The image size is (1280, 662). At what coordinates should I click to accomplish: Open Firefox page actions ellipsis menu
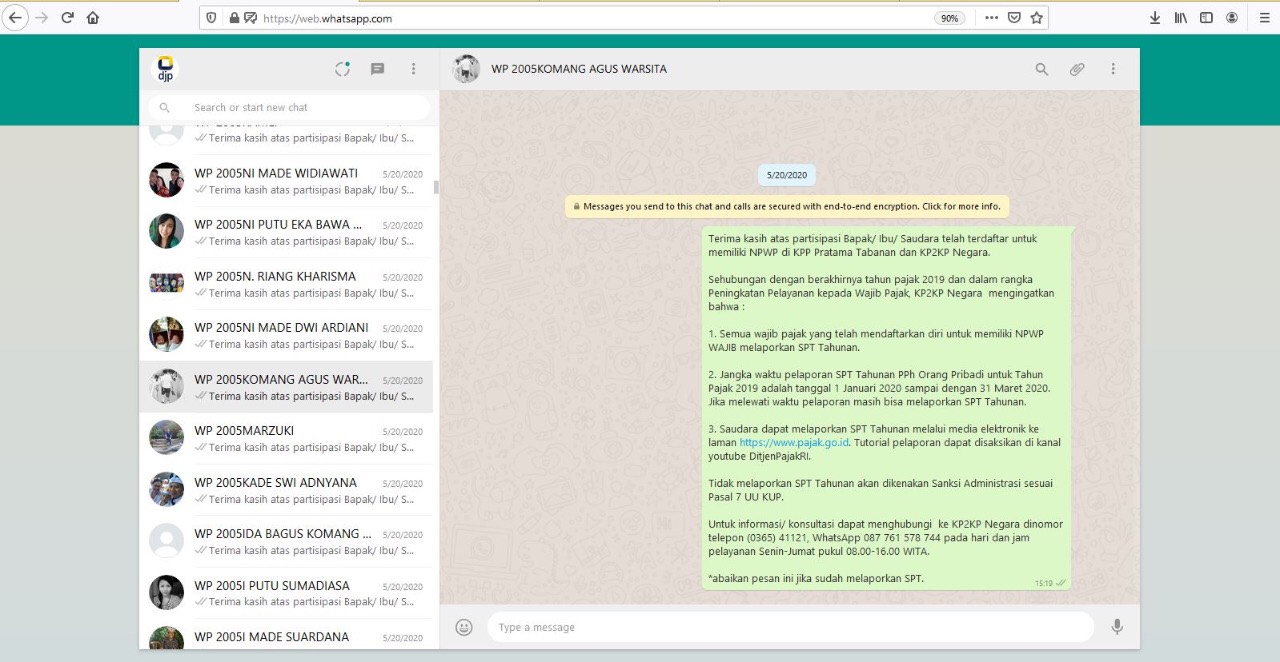point(991,18)
